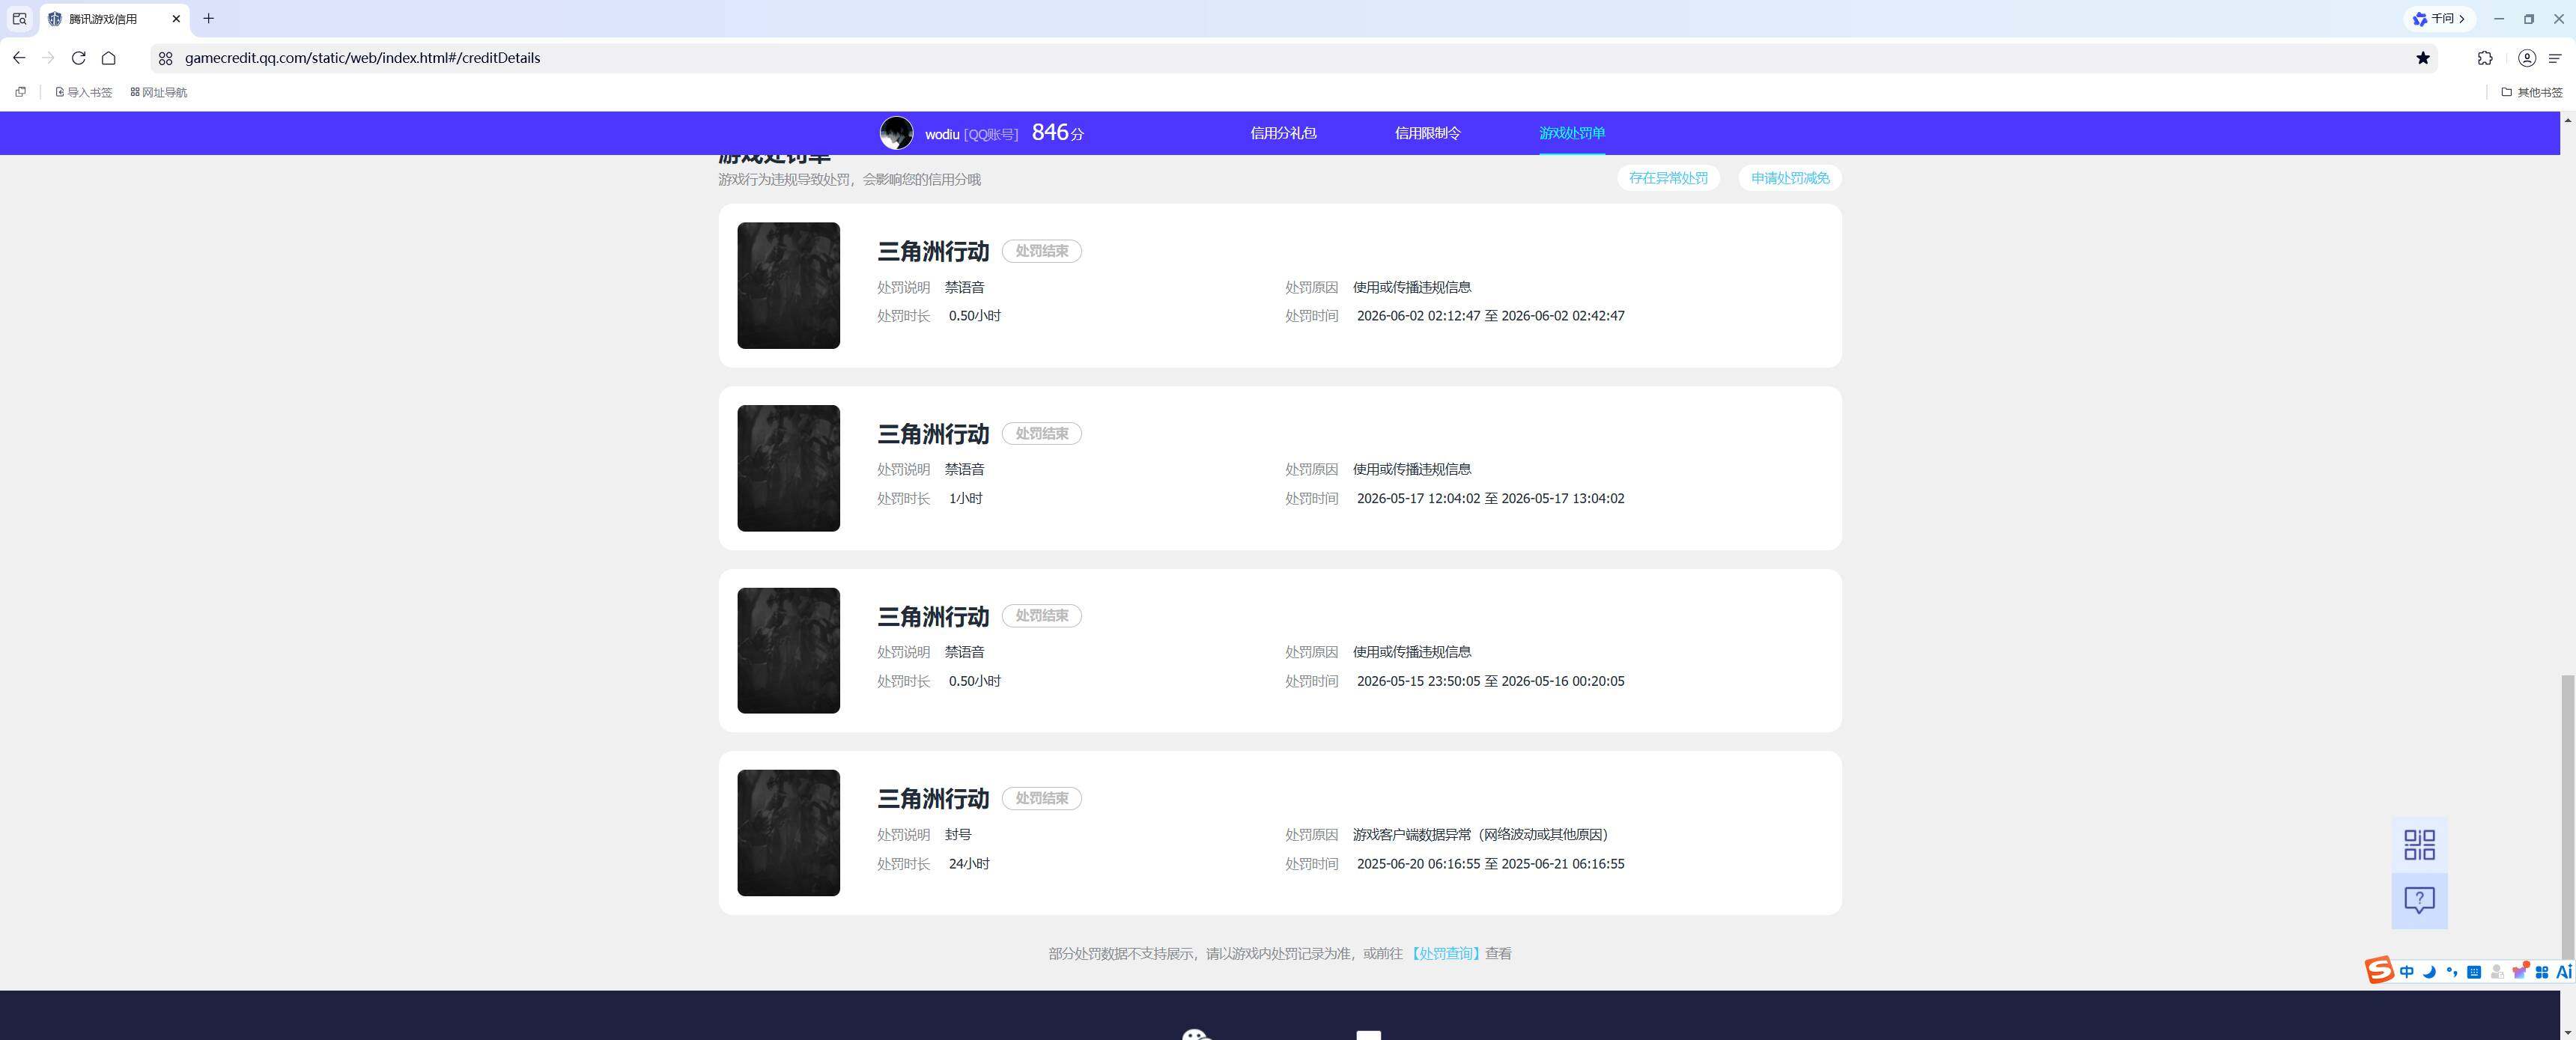Open the 其他书签 folder
Viewport: 2576px width, 1040px height.
click(2532, 92)
